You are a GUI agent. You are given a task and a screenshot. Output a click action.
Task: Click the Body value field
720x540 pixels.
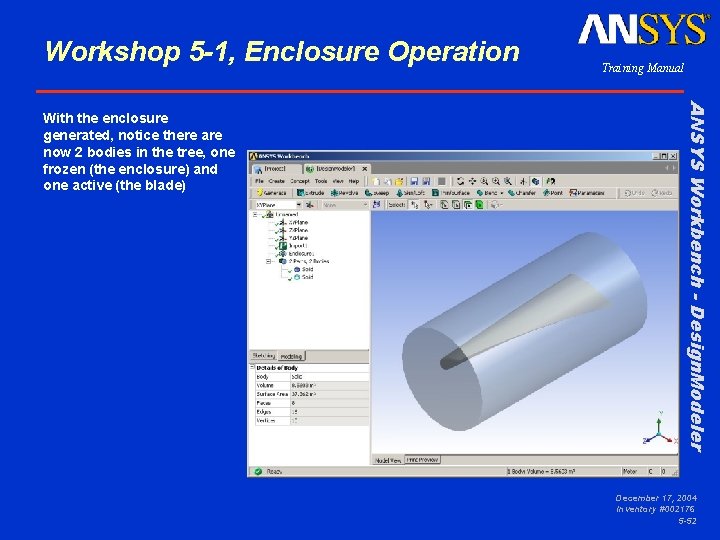tap(329, 377)
